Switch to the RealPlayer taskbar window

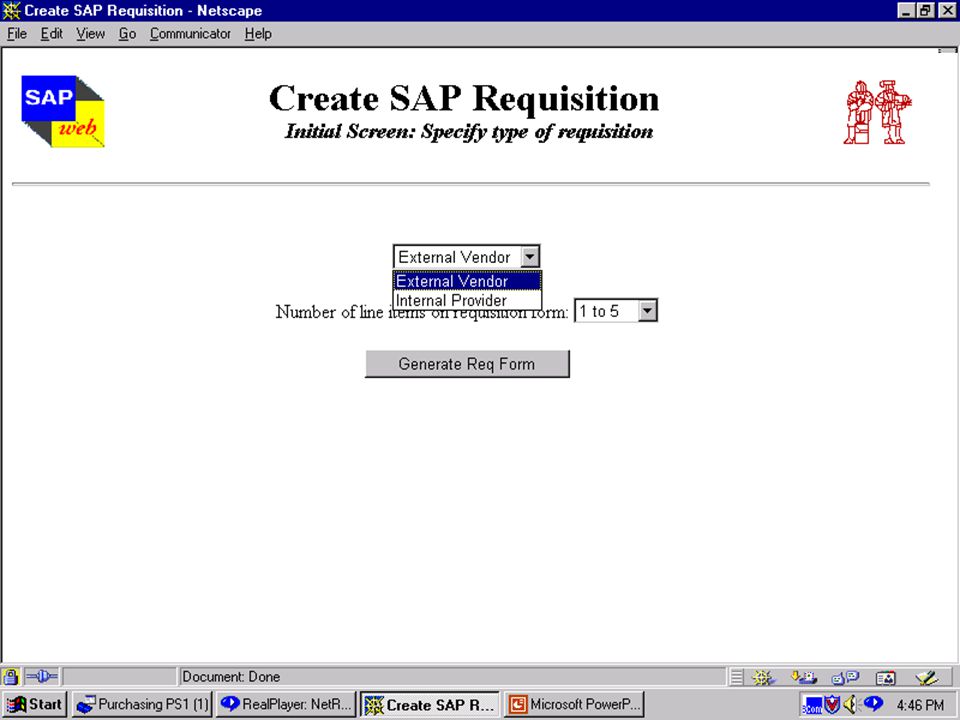286,704
